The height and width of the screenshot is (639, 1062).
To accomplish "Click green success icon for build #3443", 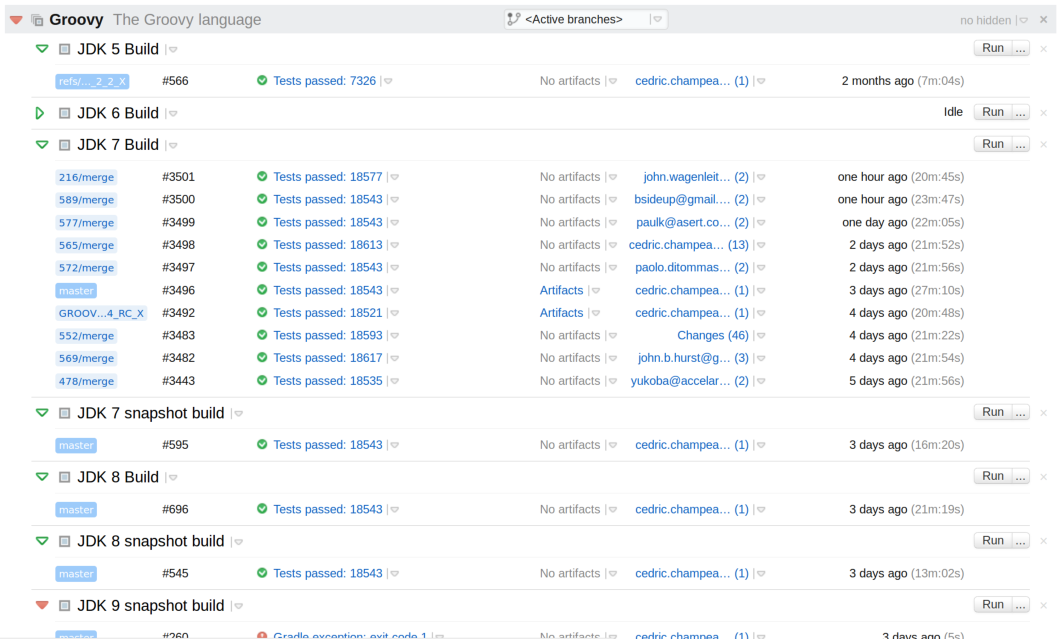I will pyautogui.click(x=262, y=380).
